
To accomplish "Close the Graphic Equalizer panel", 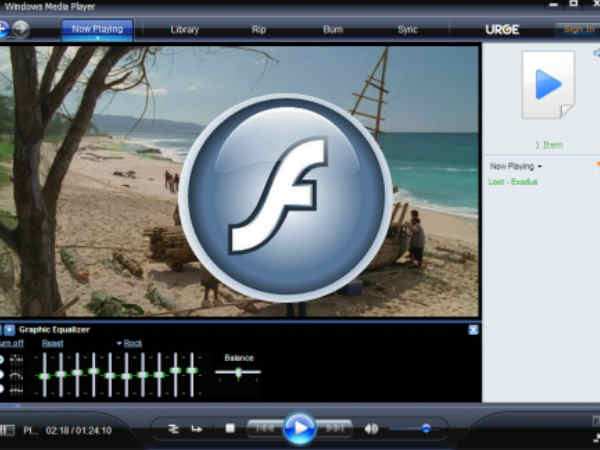I will click(x=473, y=329).
